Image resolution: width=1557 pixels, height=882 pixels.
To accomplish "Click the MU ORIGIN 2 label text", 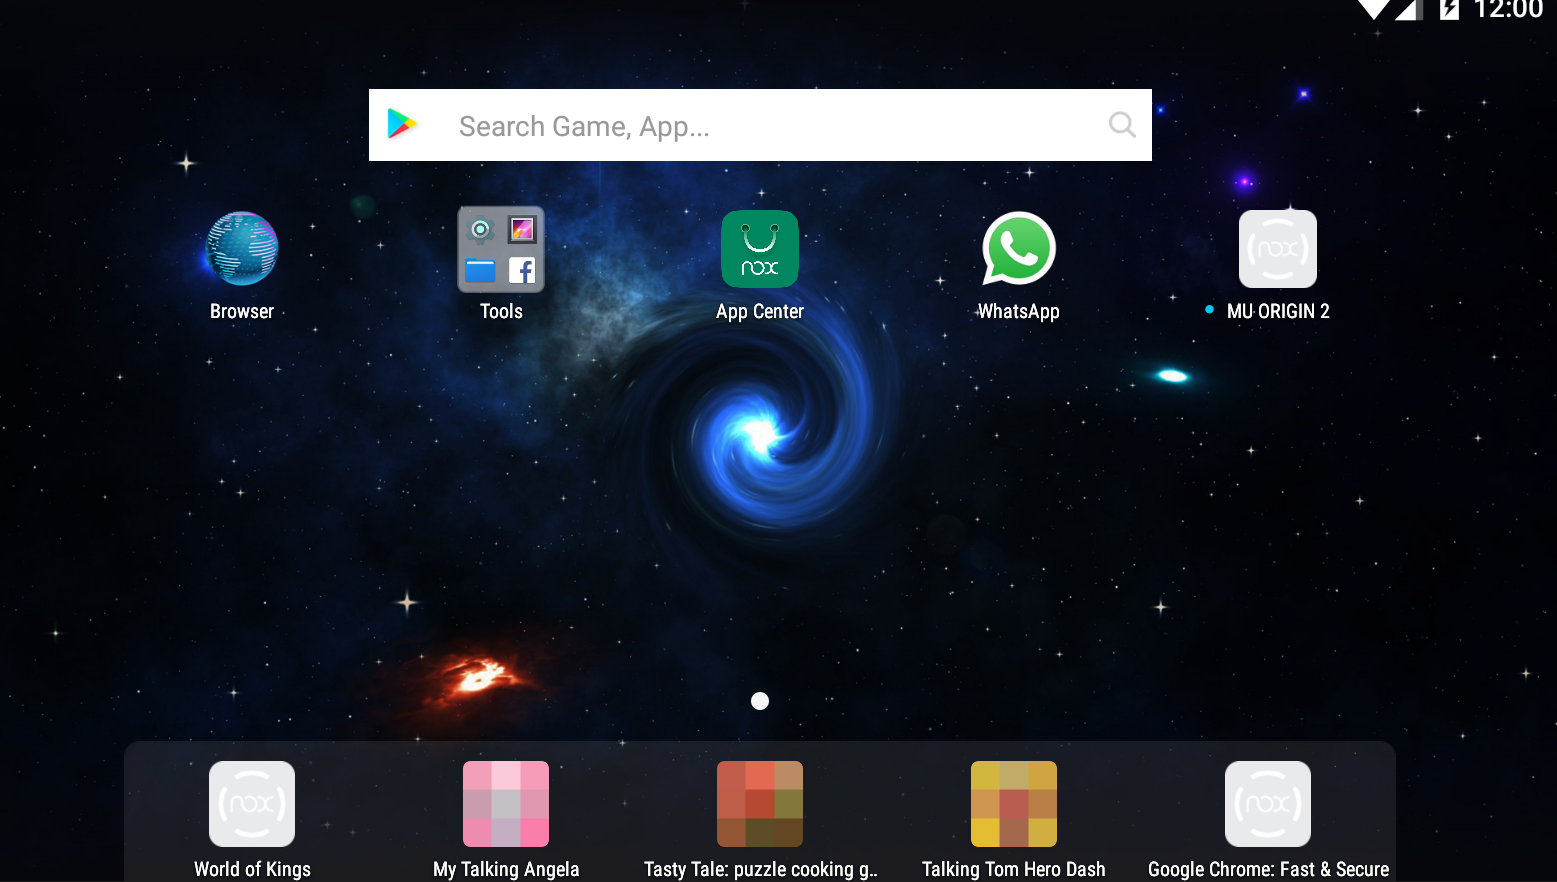I will (x=1278, y=311).
